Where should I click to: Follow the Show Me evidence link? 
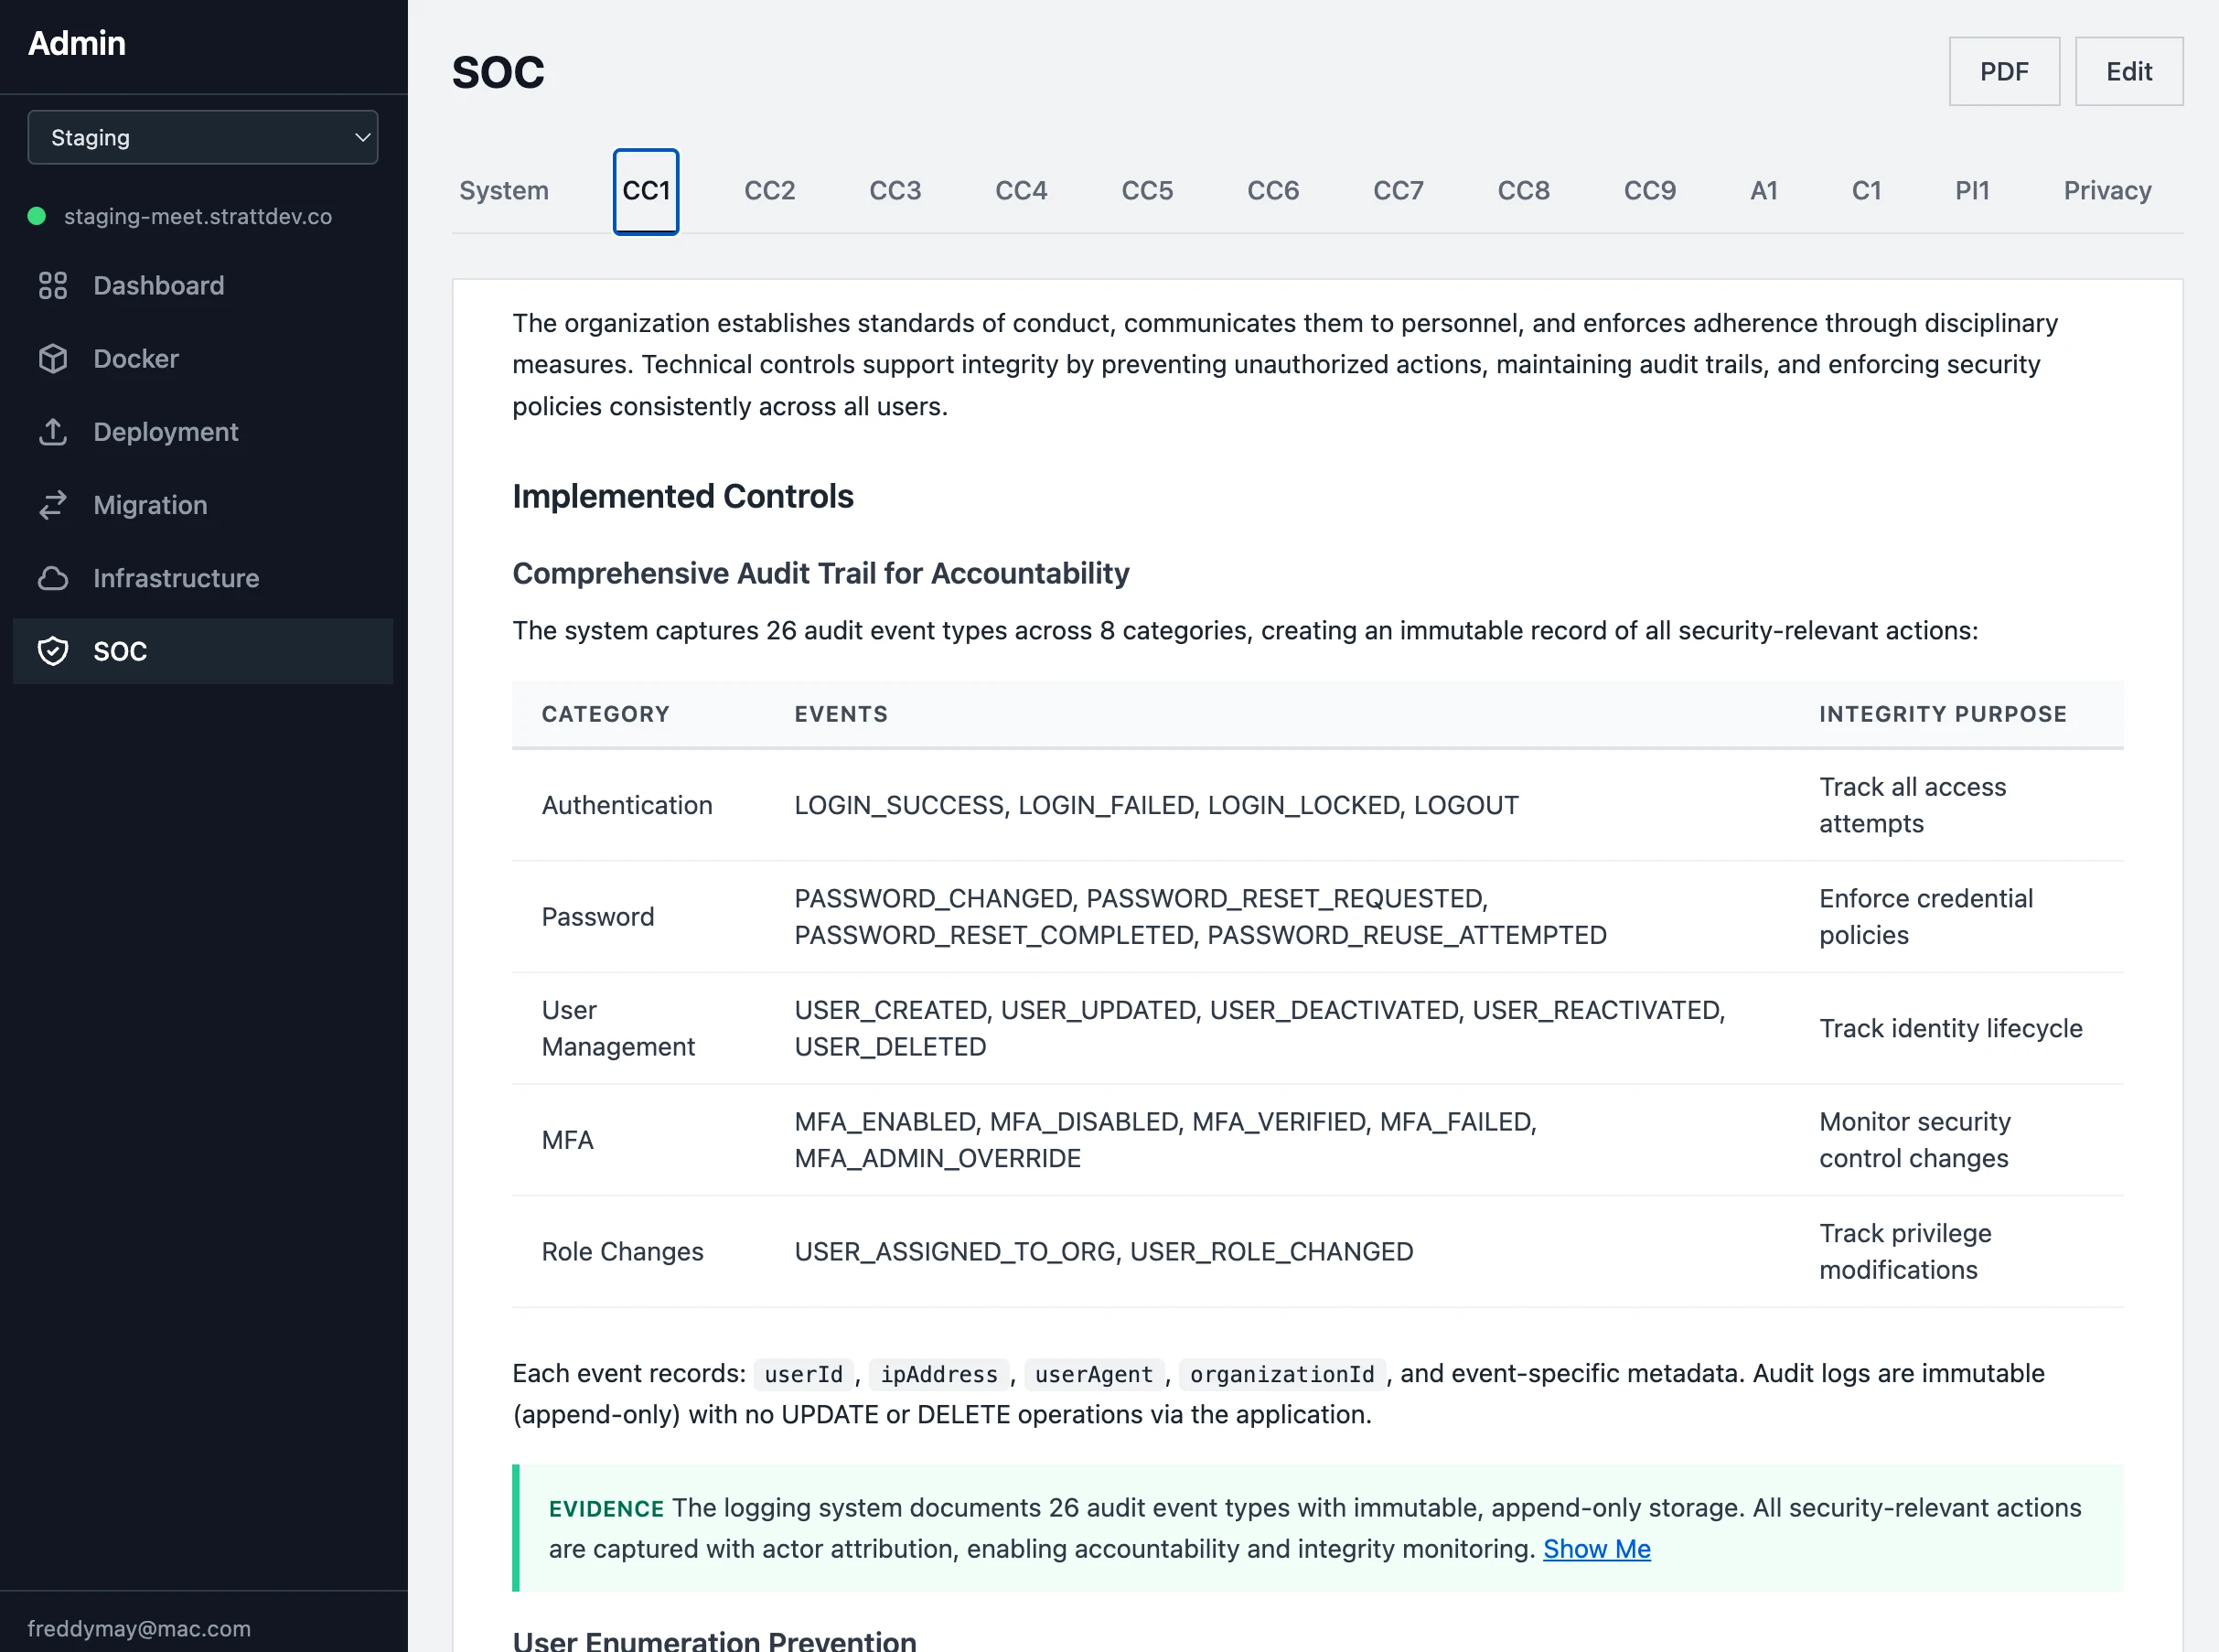tap(1596, 1549)
